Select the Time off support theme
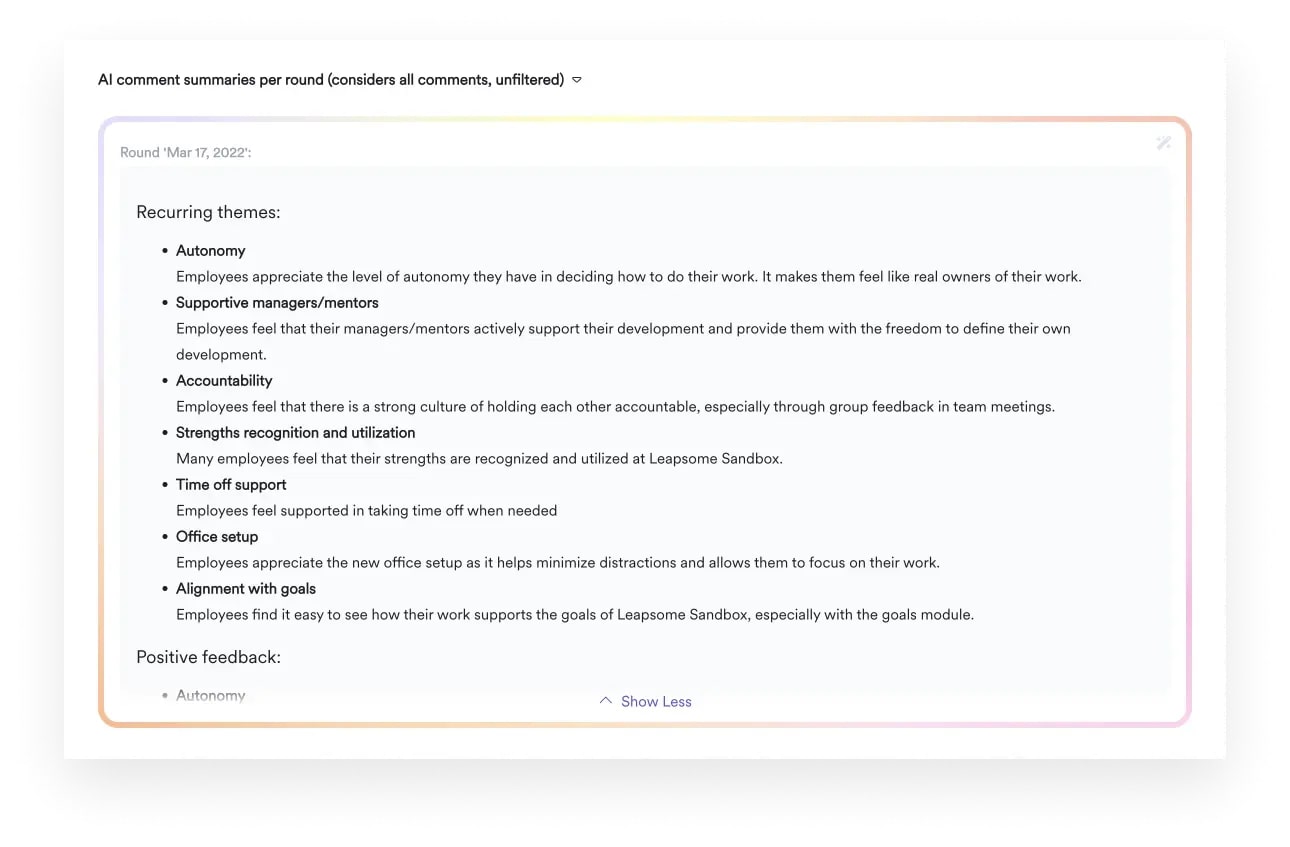1290x847 pixels. [x=231, y=484]
